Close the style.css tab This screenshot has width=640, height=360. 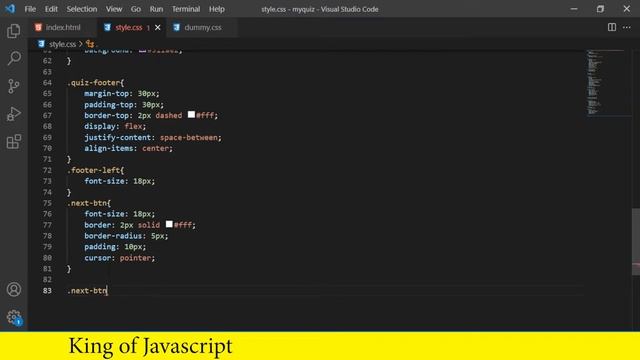tap(158, 27)
